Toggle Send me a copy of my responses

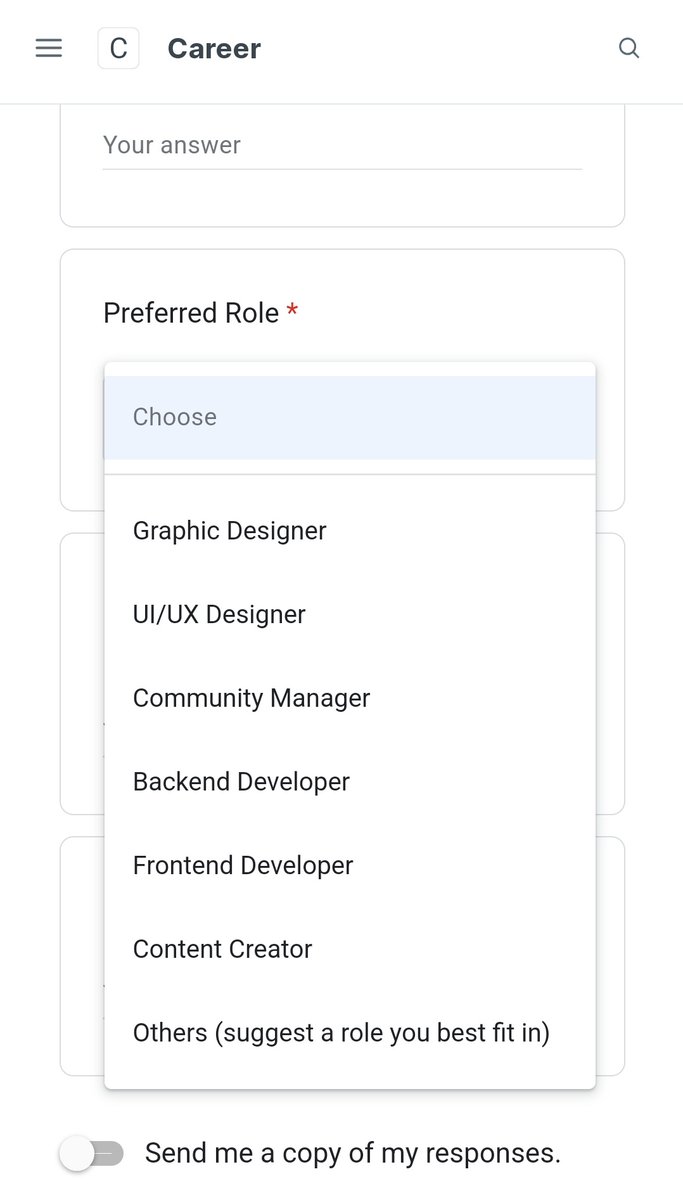(92, 1154)
